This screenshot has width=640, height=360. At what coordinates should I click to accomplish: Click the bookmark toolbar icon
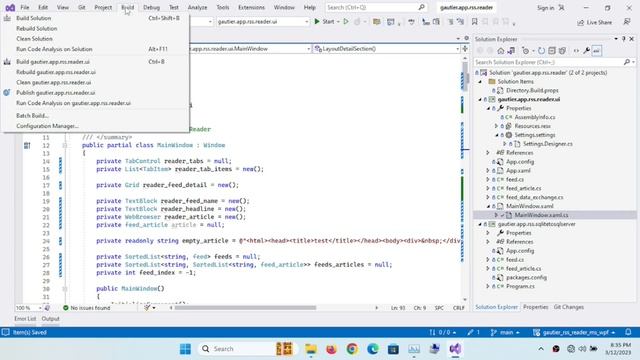click(x=474, y=22)
